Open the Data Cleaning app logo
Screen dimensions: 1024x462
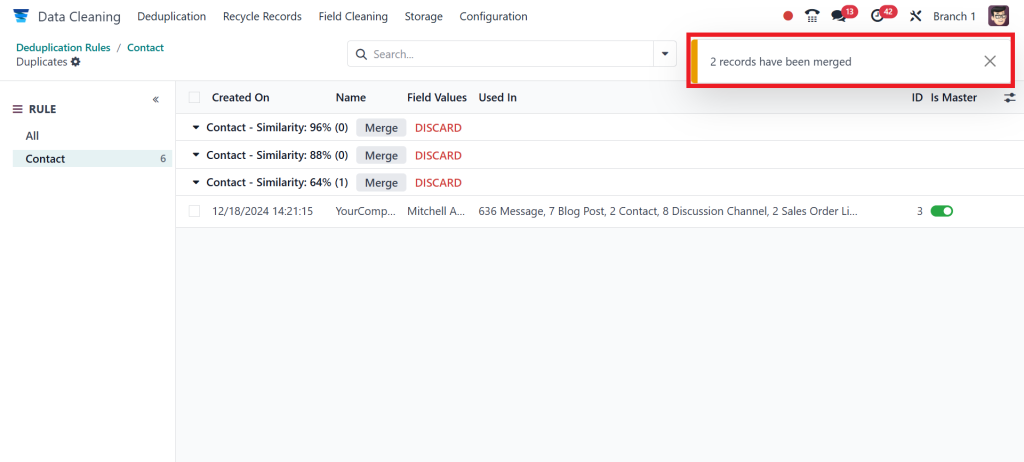pos(22,16)
